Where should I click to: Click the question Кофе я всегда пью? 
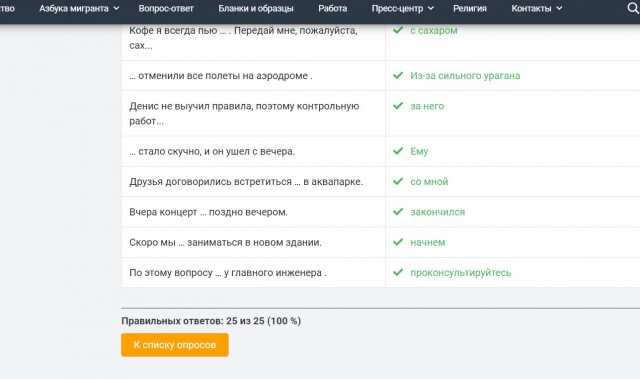click(243, 38)
